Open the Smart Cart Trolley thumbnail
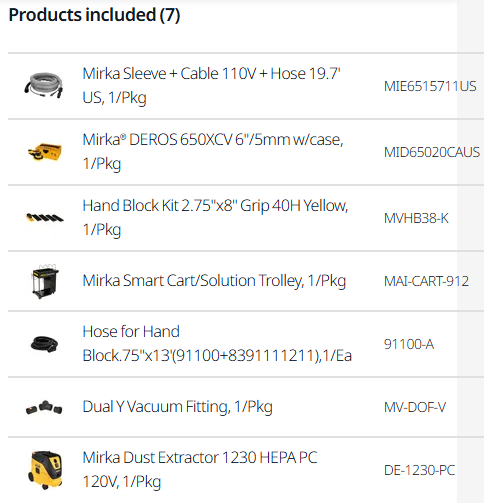The height and width of the screenshot is (503, 484). [45, 281]
